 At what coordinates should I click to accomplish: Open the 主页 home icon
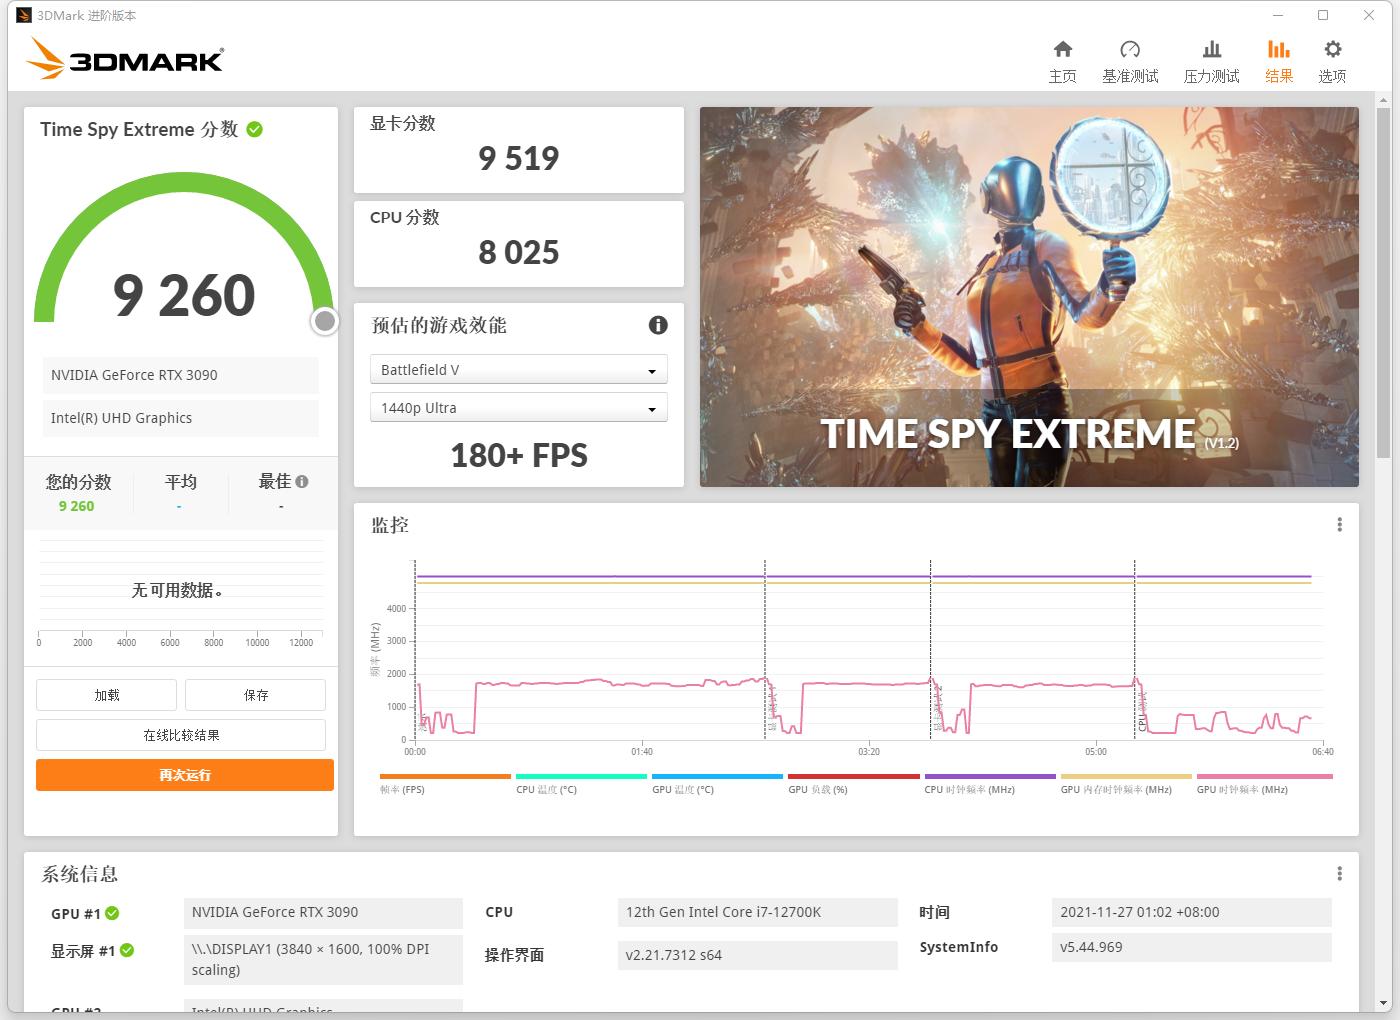click(1063, 58)
